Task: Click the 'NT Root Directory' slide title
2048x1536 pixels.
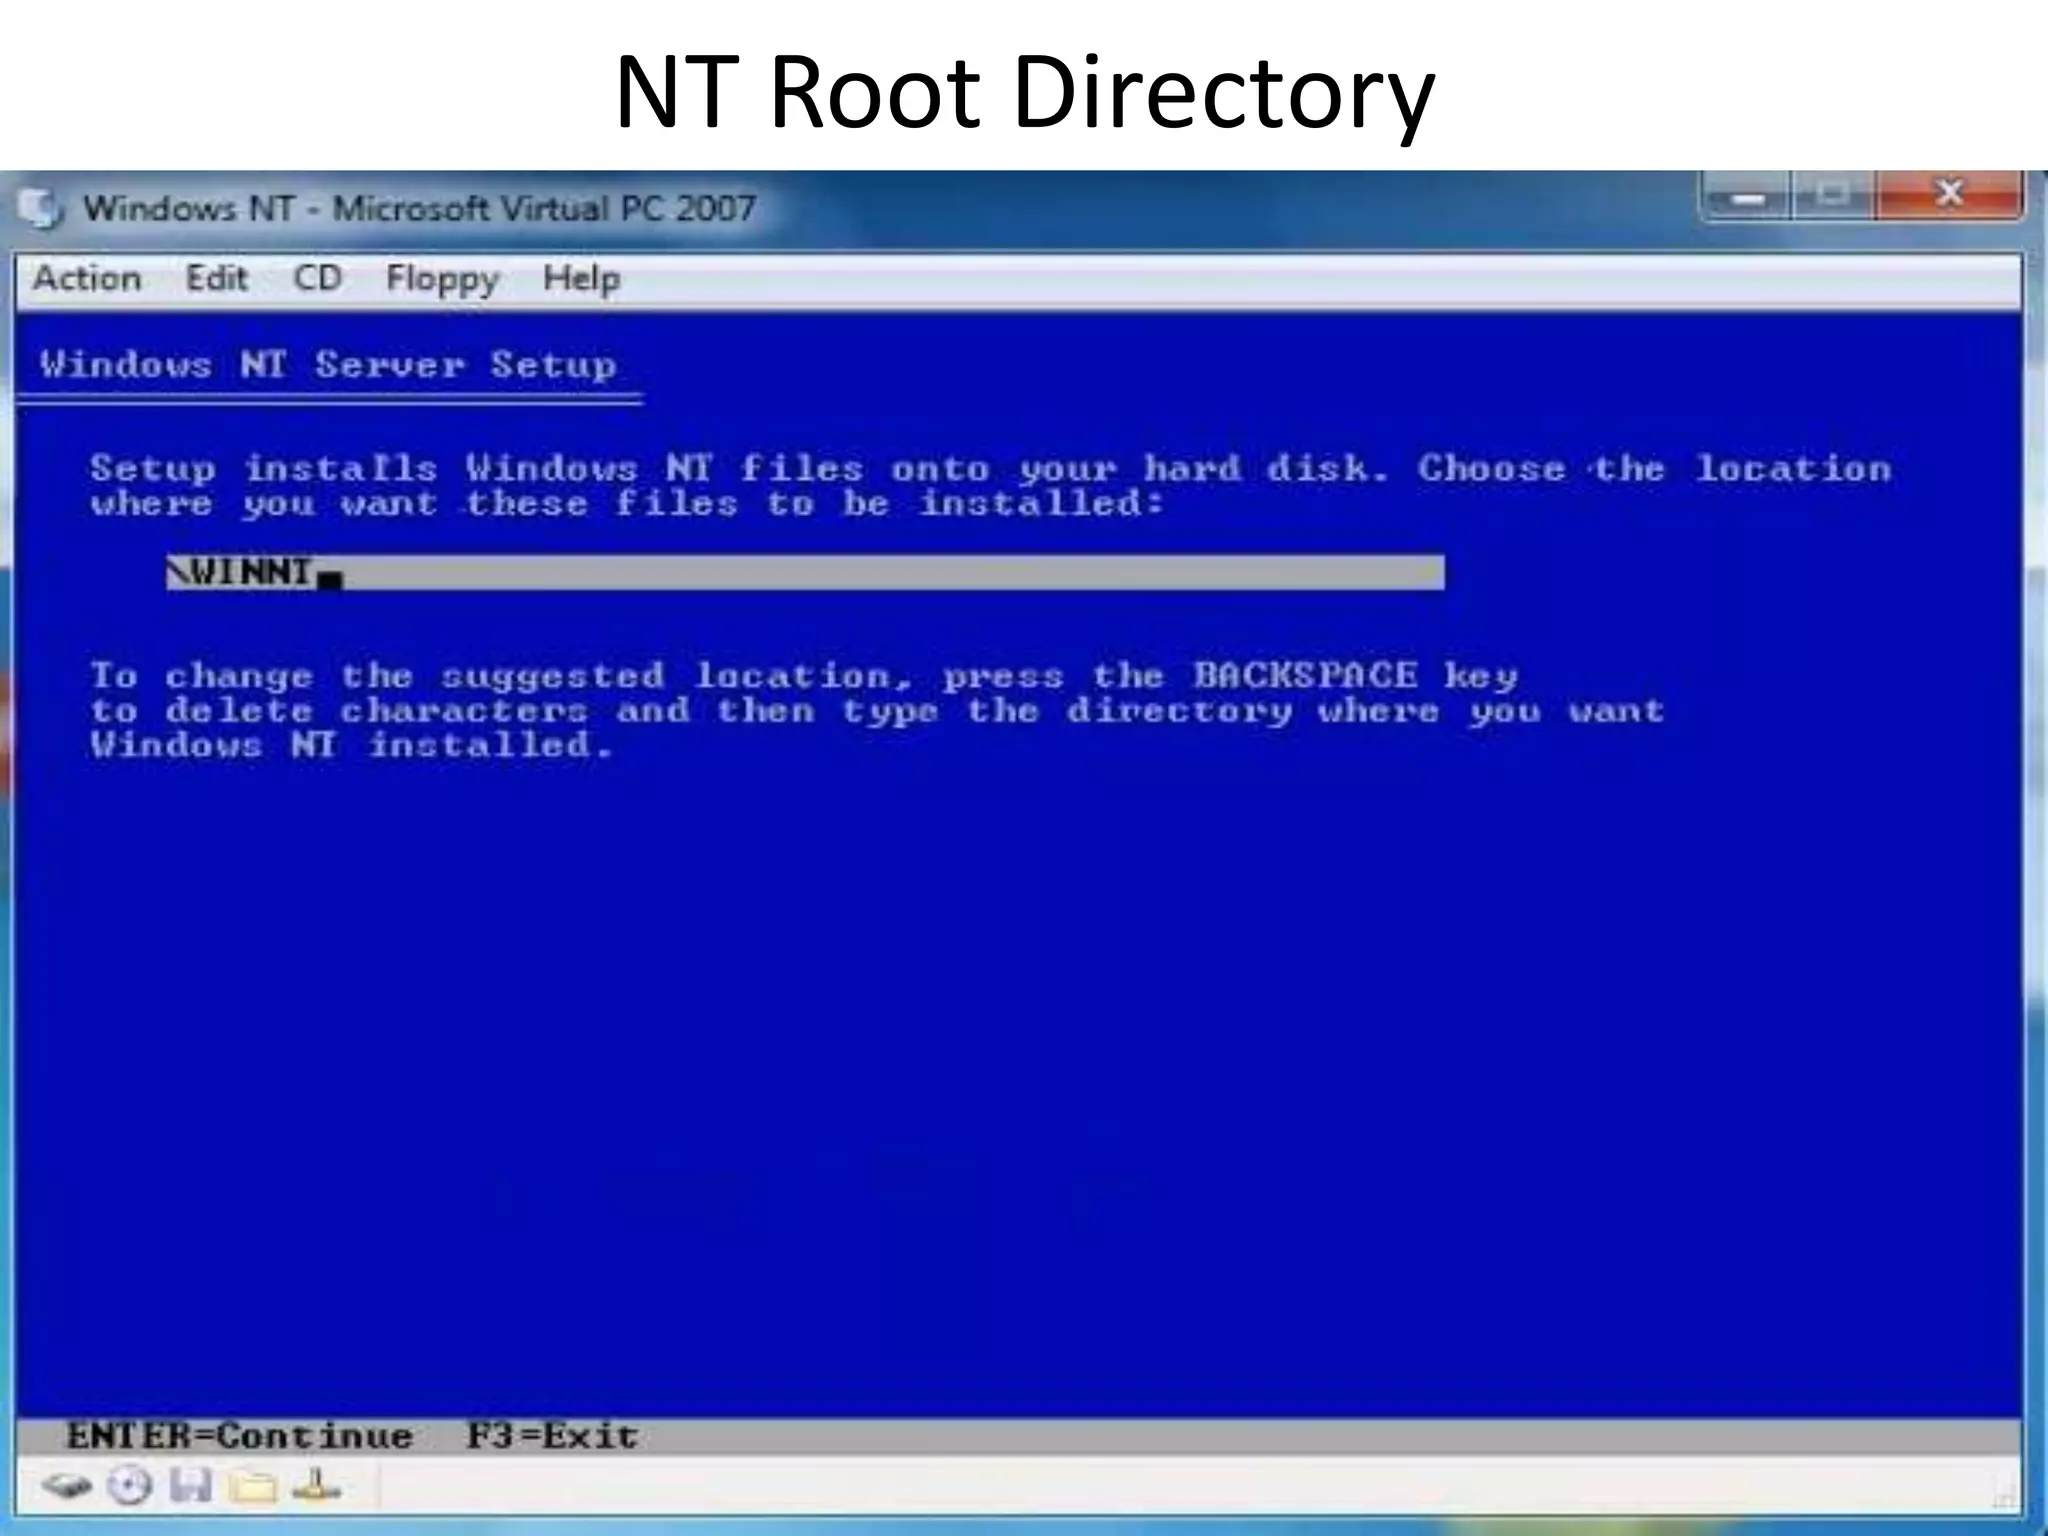Action: pos(1024,92)
